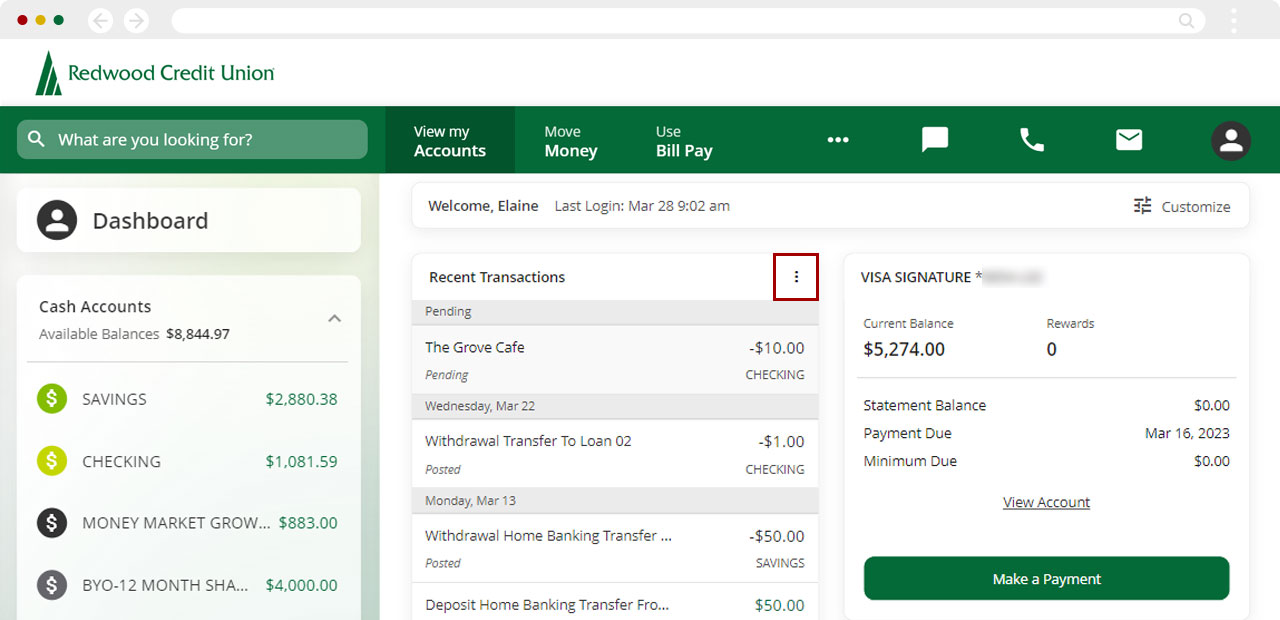Open Recent Transactions options kebab menu
Image resolution: width=1280 pixels, height=620 pixels.
click(x=796, y=277)
